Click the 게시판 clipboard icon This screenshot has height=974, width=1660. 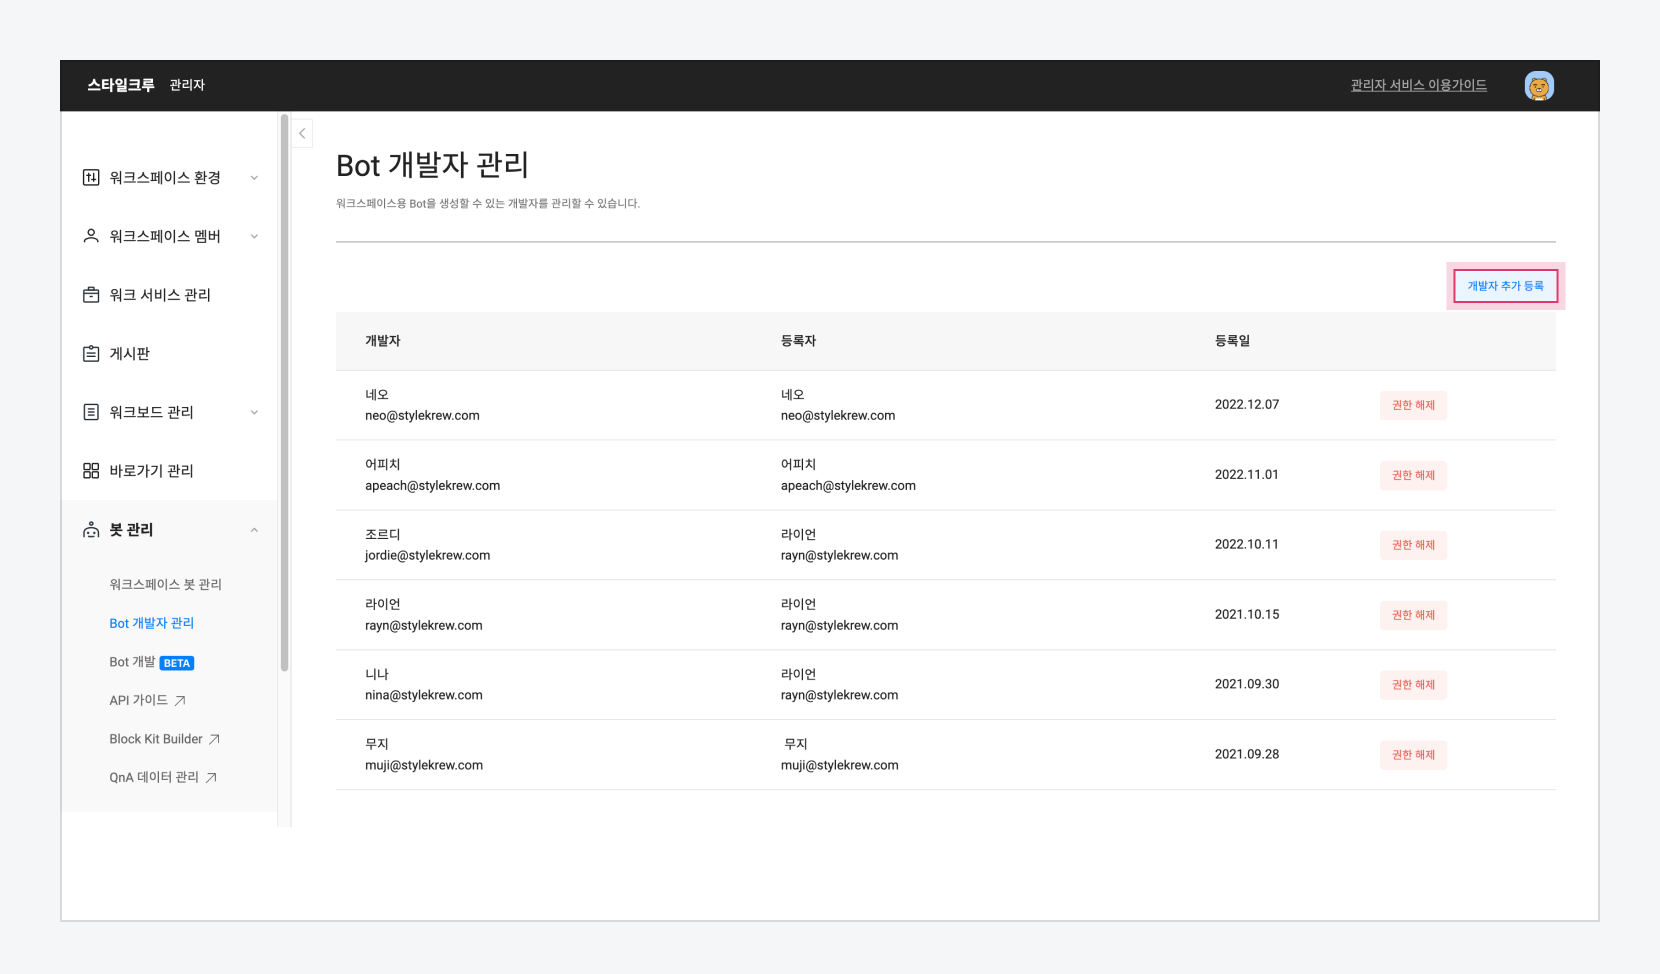(x=91, y=354)
